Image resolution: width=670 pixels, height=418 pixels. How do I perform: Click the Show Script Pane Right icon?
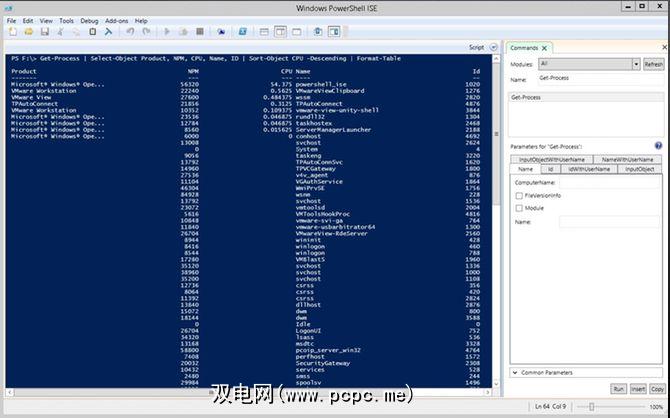point(280,32)
